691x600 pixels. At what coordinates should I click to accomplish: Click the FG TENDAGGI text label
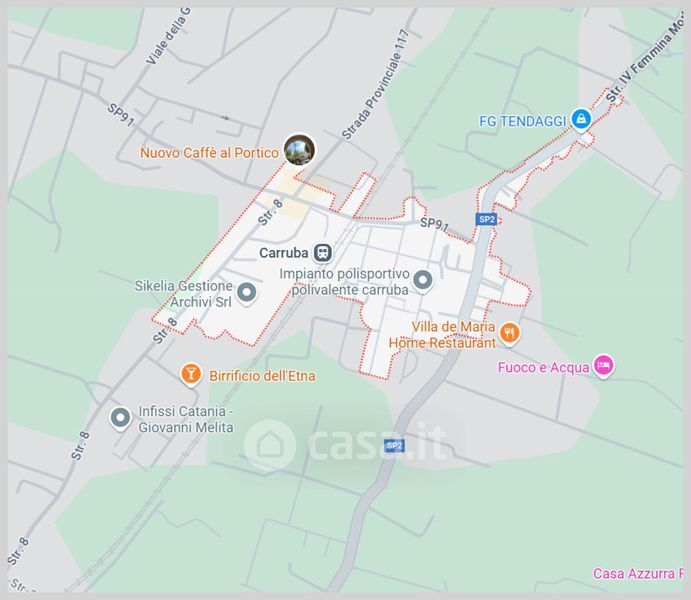[522, 121]
